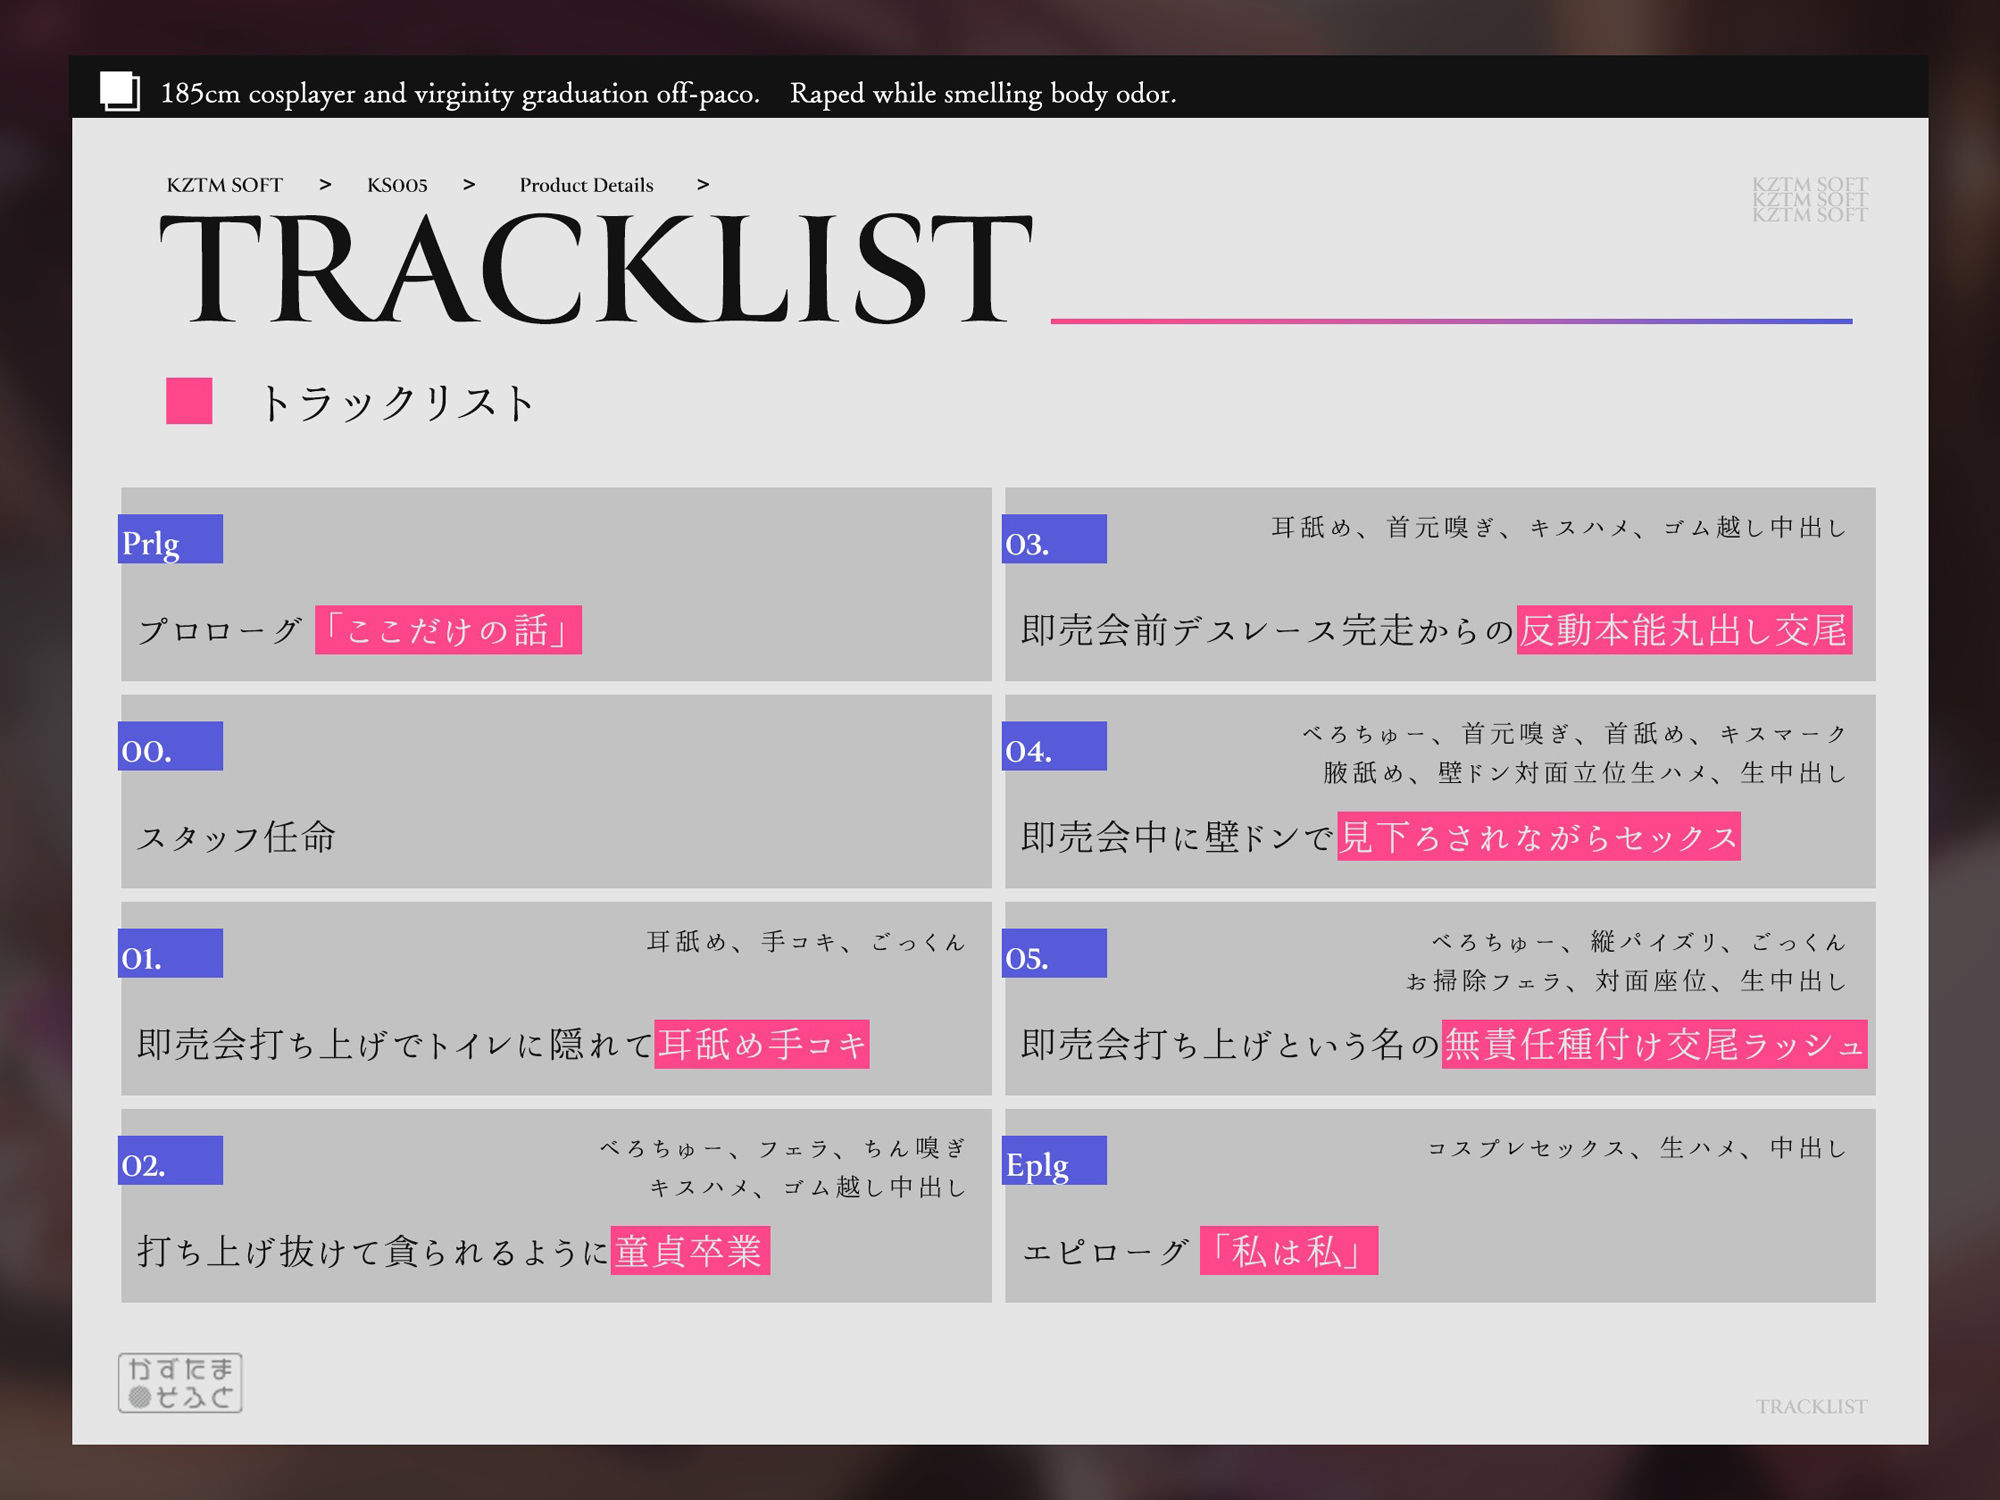Click the 02. track number badge
Screen dimensions: 2000x1500
[x=170, y=1161]
